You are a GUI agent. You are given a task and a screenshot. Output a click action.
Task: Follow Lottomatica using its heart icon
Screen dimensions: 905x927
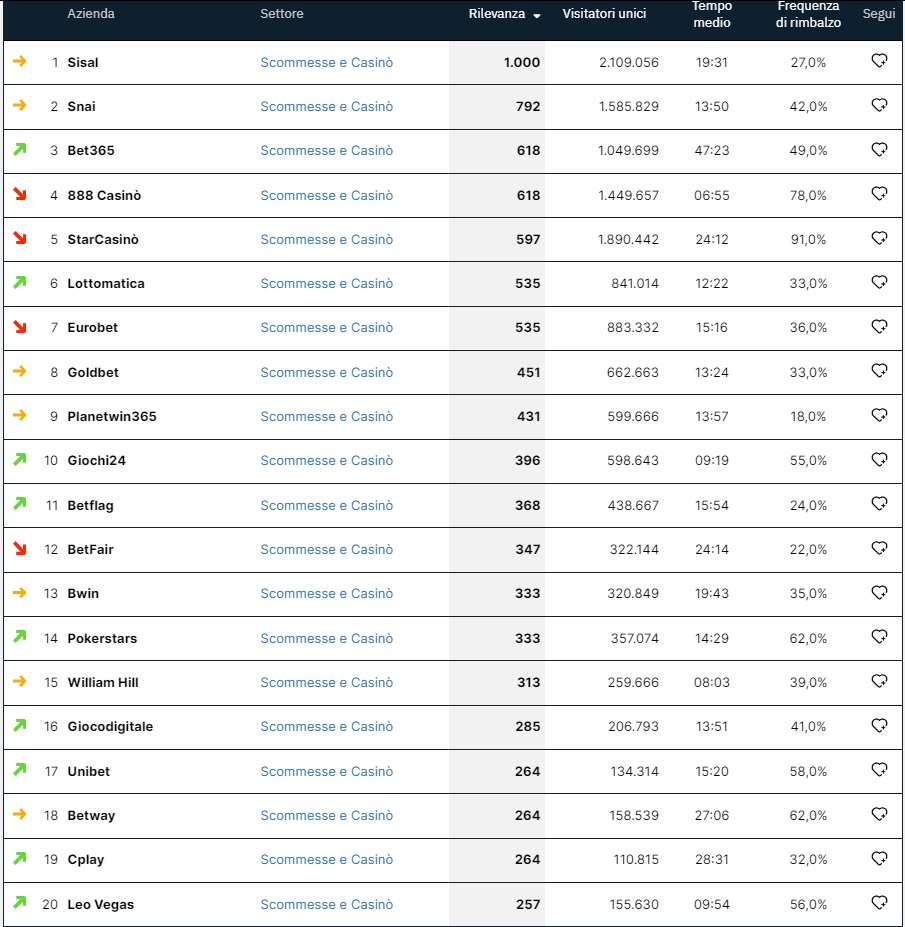click(x=880, y=282)
